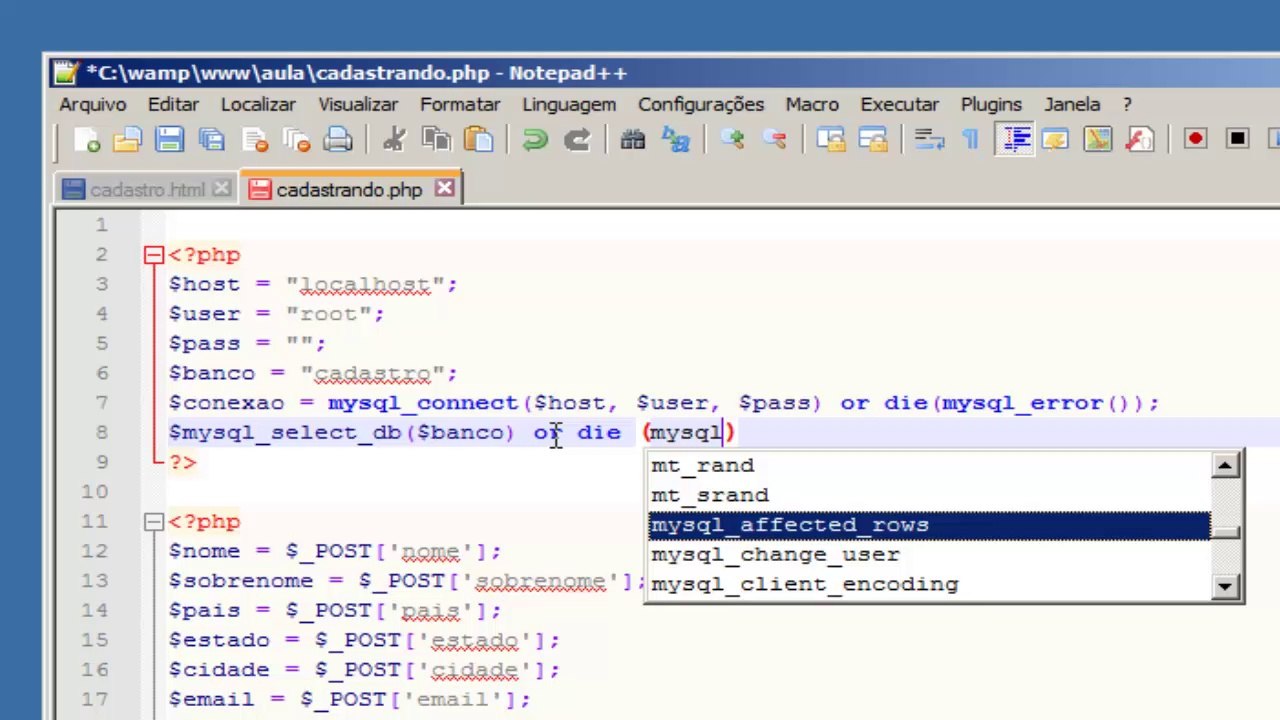Select mysql_affected_rows in the autocomplete list
Viewport: 1280px width, 720px height.
coord(929,525)
